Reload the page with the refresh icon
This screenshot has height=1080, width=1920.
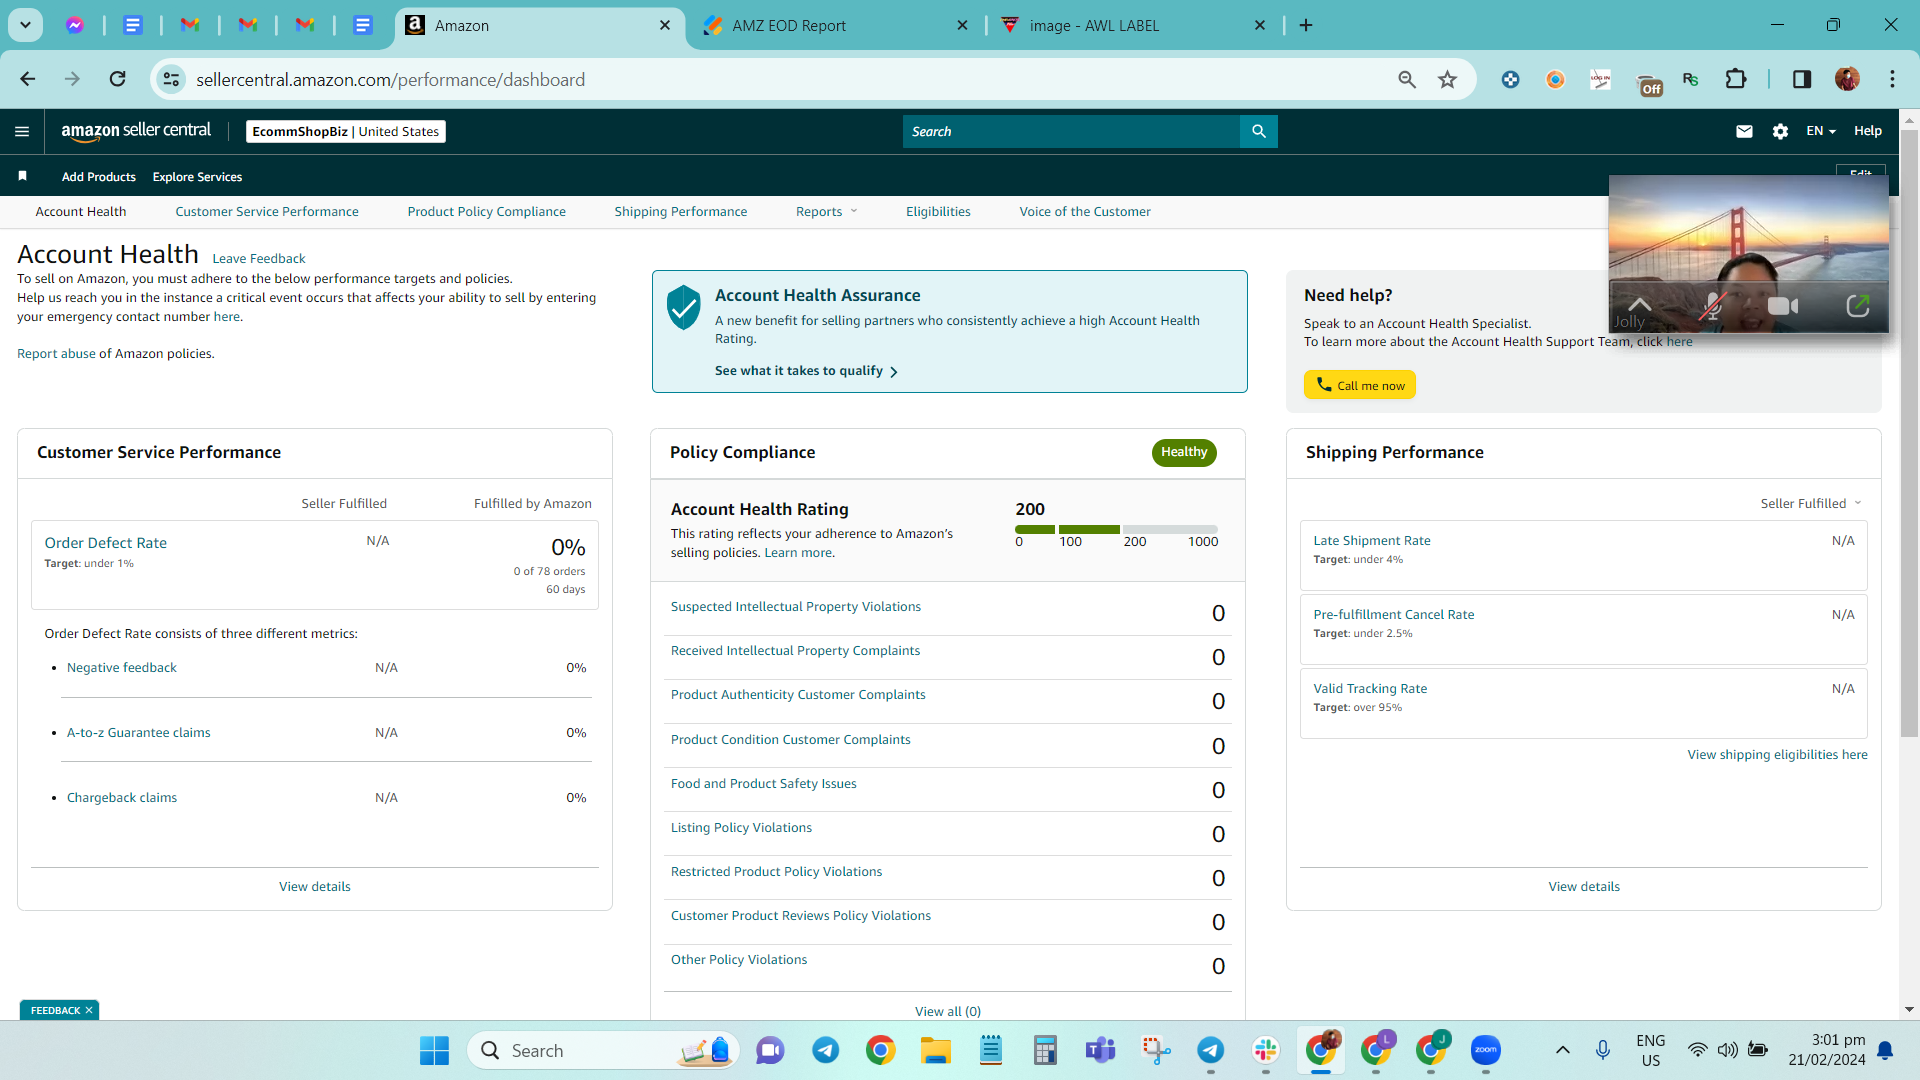click(x=118, y=79)
